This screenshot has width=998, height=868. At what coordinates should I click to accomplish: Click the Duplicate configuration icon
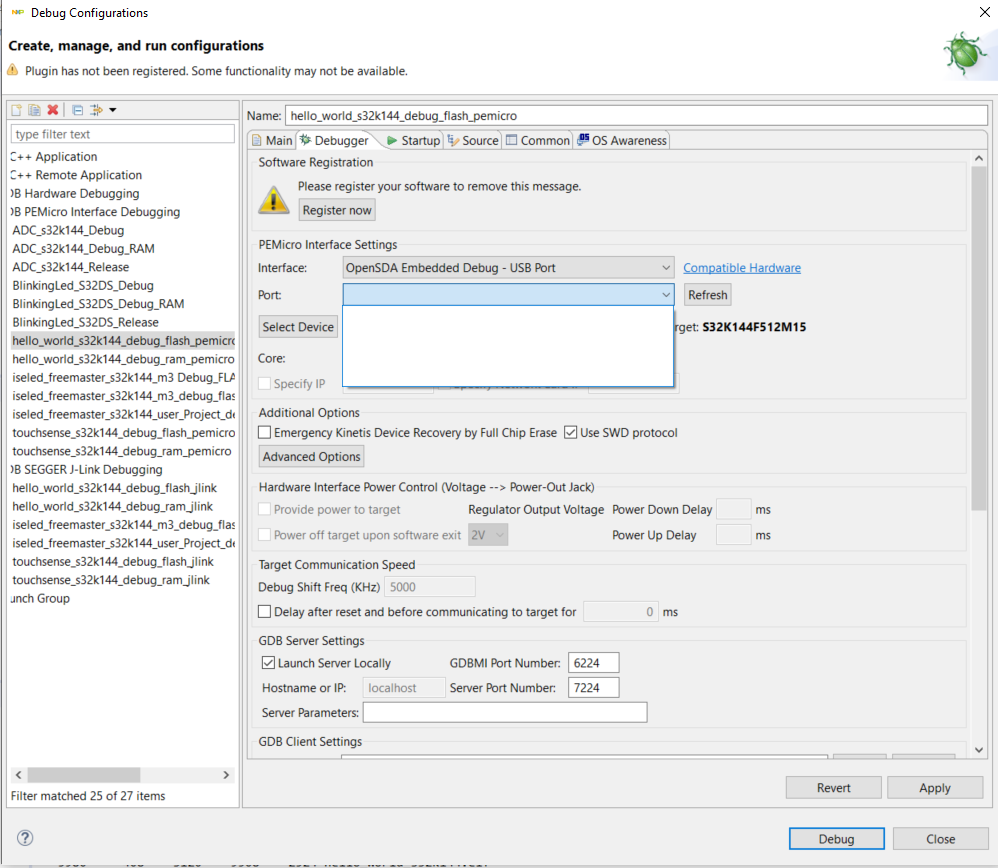pos(34,110)
